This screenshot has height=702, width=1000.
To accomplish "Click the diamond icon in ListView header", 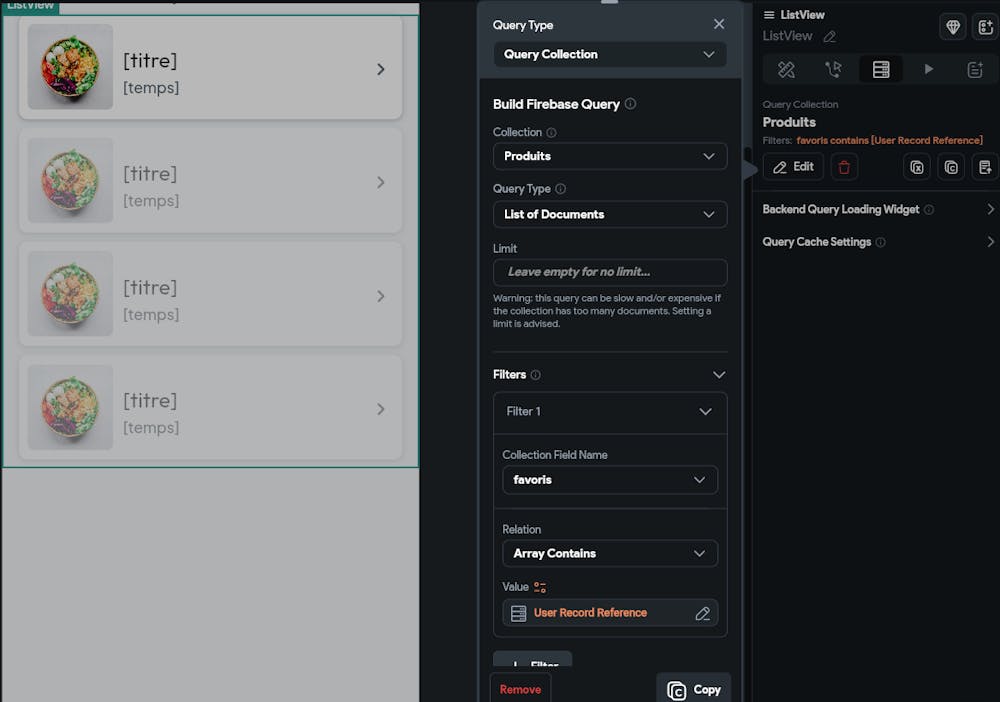I will (953, 27).
